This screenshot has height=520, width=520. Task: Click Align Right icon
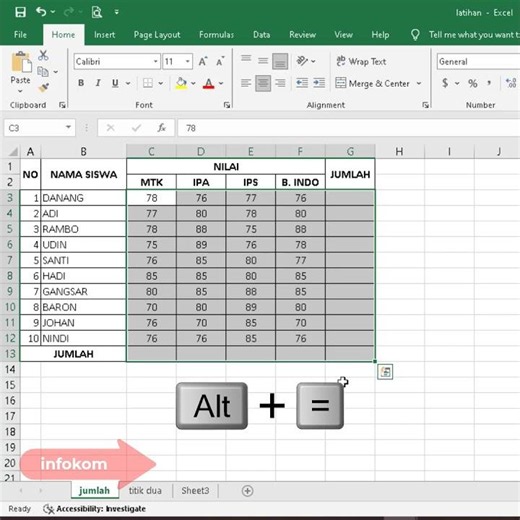tap(280, 83)
